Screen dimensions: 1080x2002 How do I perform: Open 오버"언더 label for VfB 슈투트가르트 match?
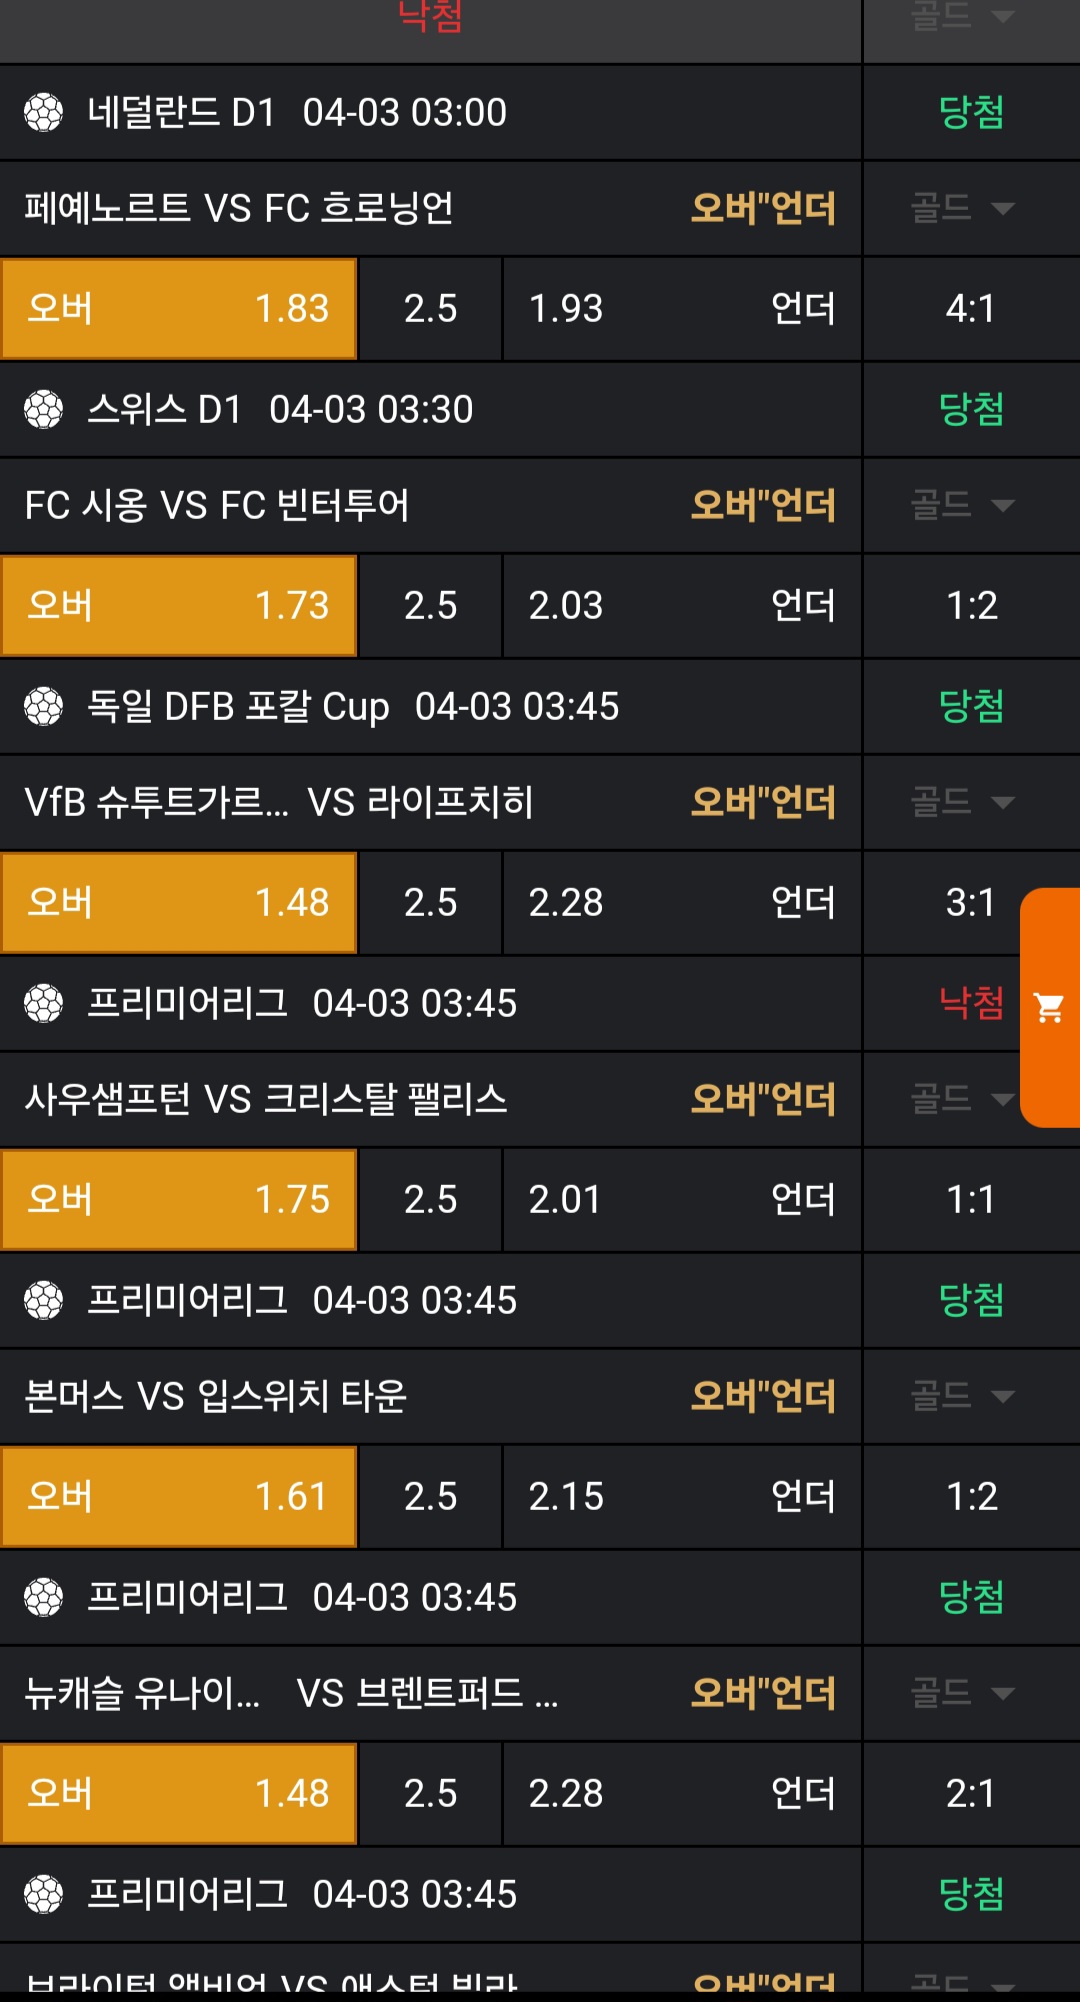(x=763, y=802)
